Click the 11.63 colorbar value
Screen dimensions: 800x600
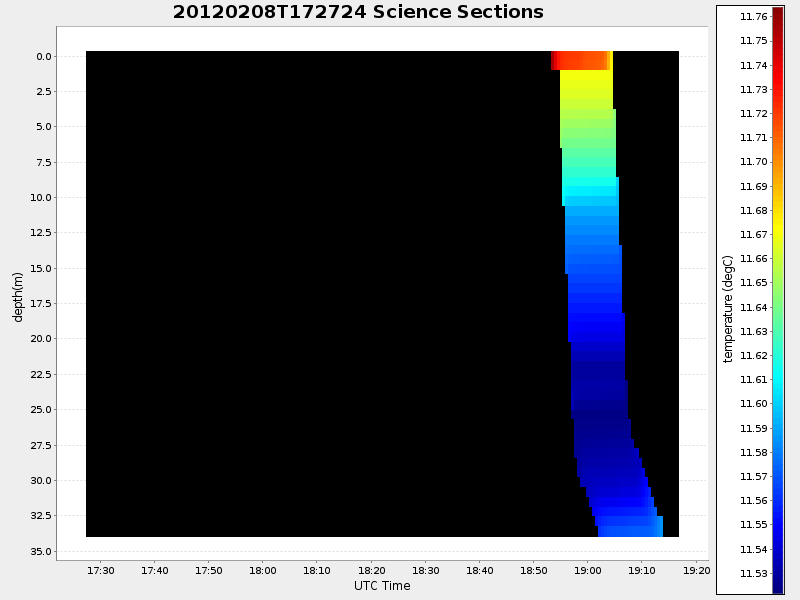(x=754, y=331)
